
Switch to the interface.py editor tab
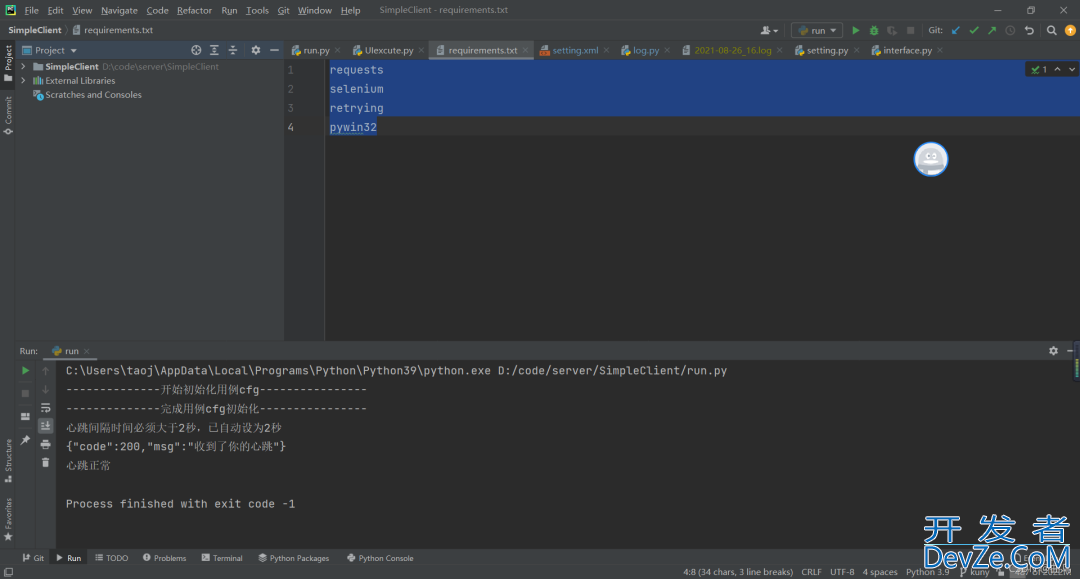[906, 50]
